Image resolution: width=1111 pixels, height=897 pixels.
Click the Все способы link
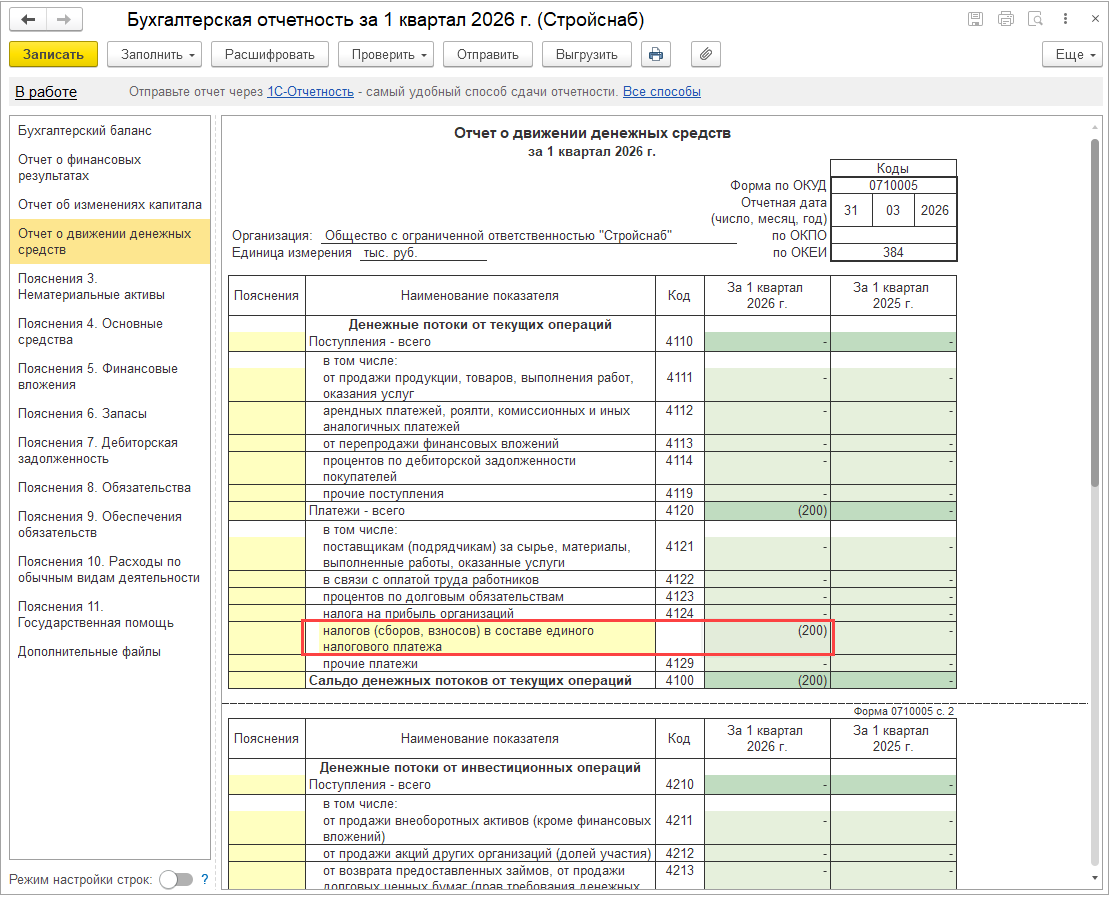click(661, 92)
